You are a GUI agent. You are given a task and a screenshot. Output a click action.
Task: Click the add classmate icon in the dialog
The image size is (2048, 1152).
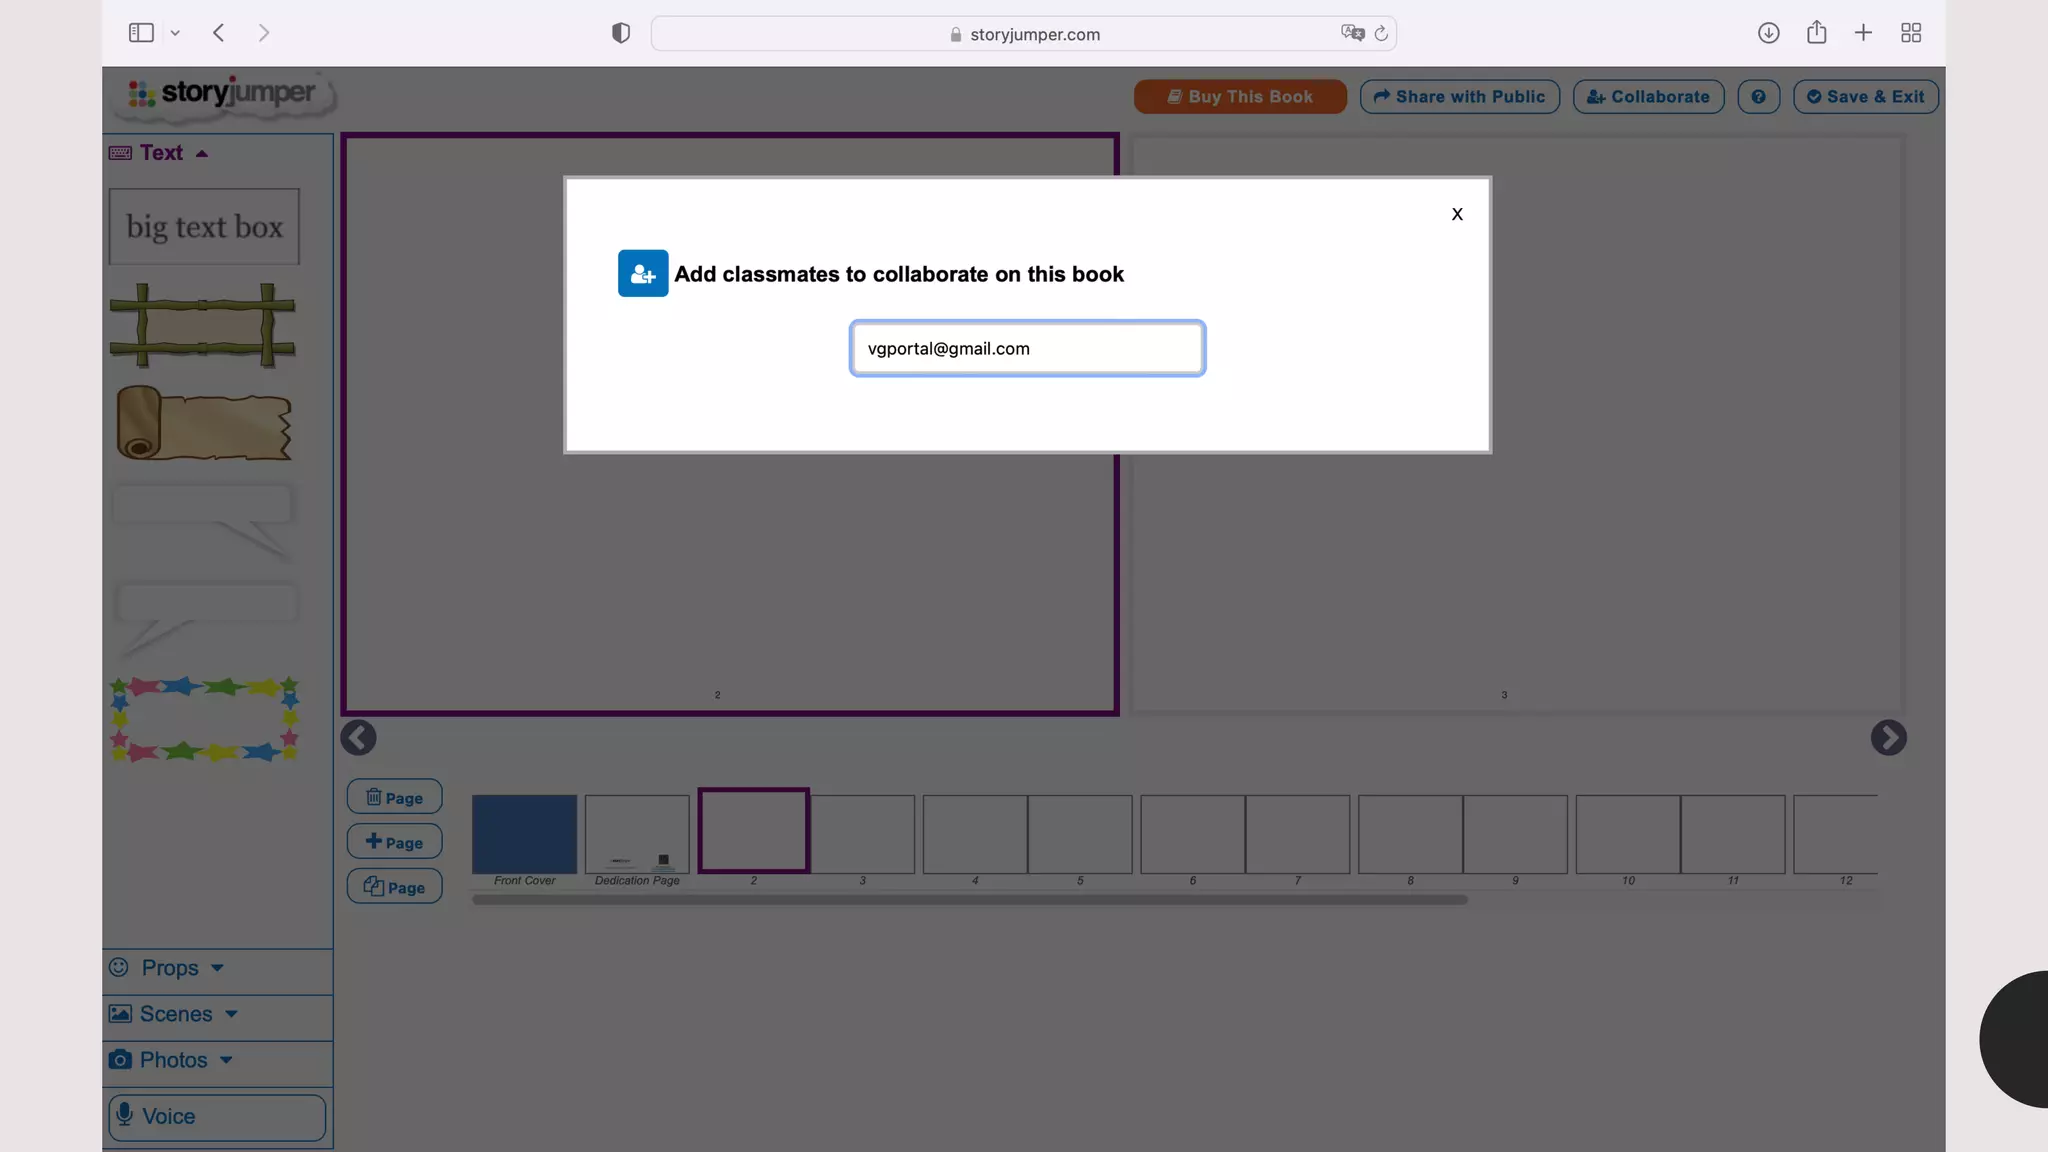click(x=643, y=274)
